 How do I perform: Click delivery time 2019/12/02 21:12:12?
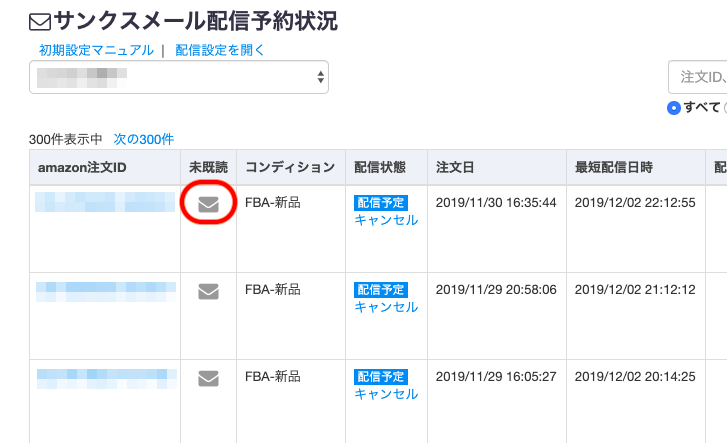pos(635,290)
